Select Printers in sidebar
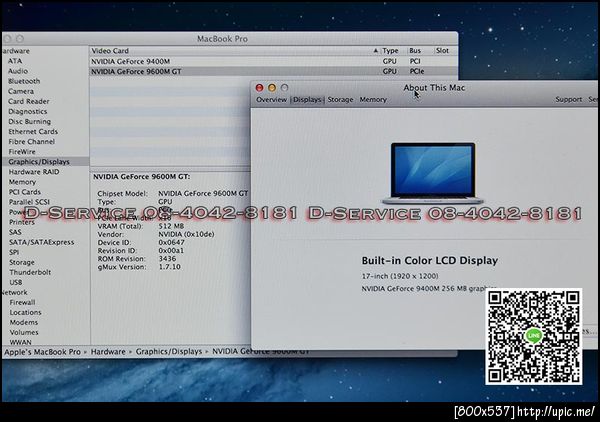 pyautogui.click(x=22, y=222)
